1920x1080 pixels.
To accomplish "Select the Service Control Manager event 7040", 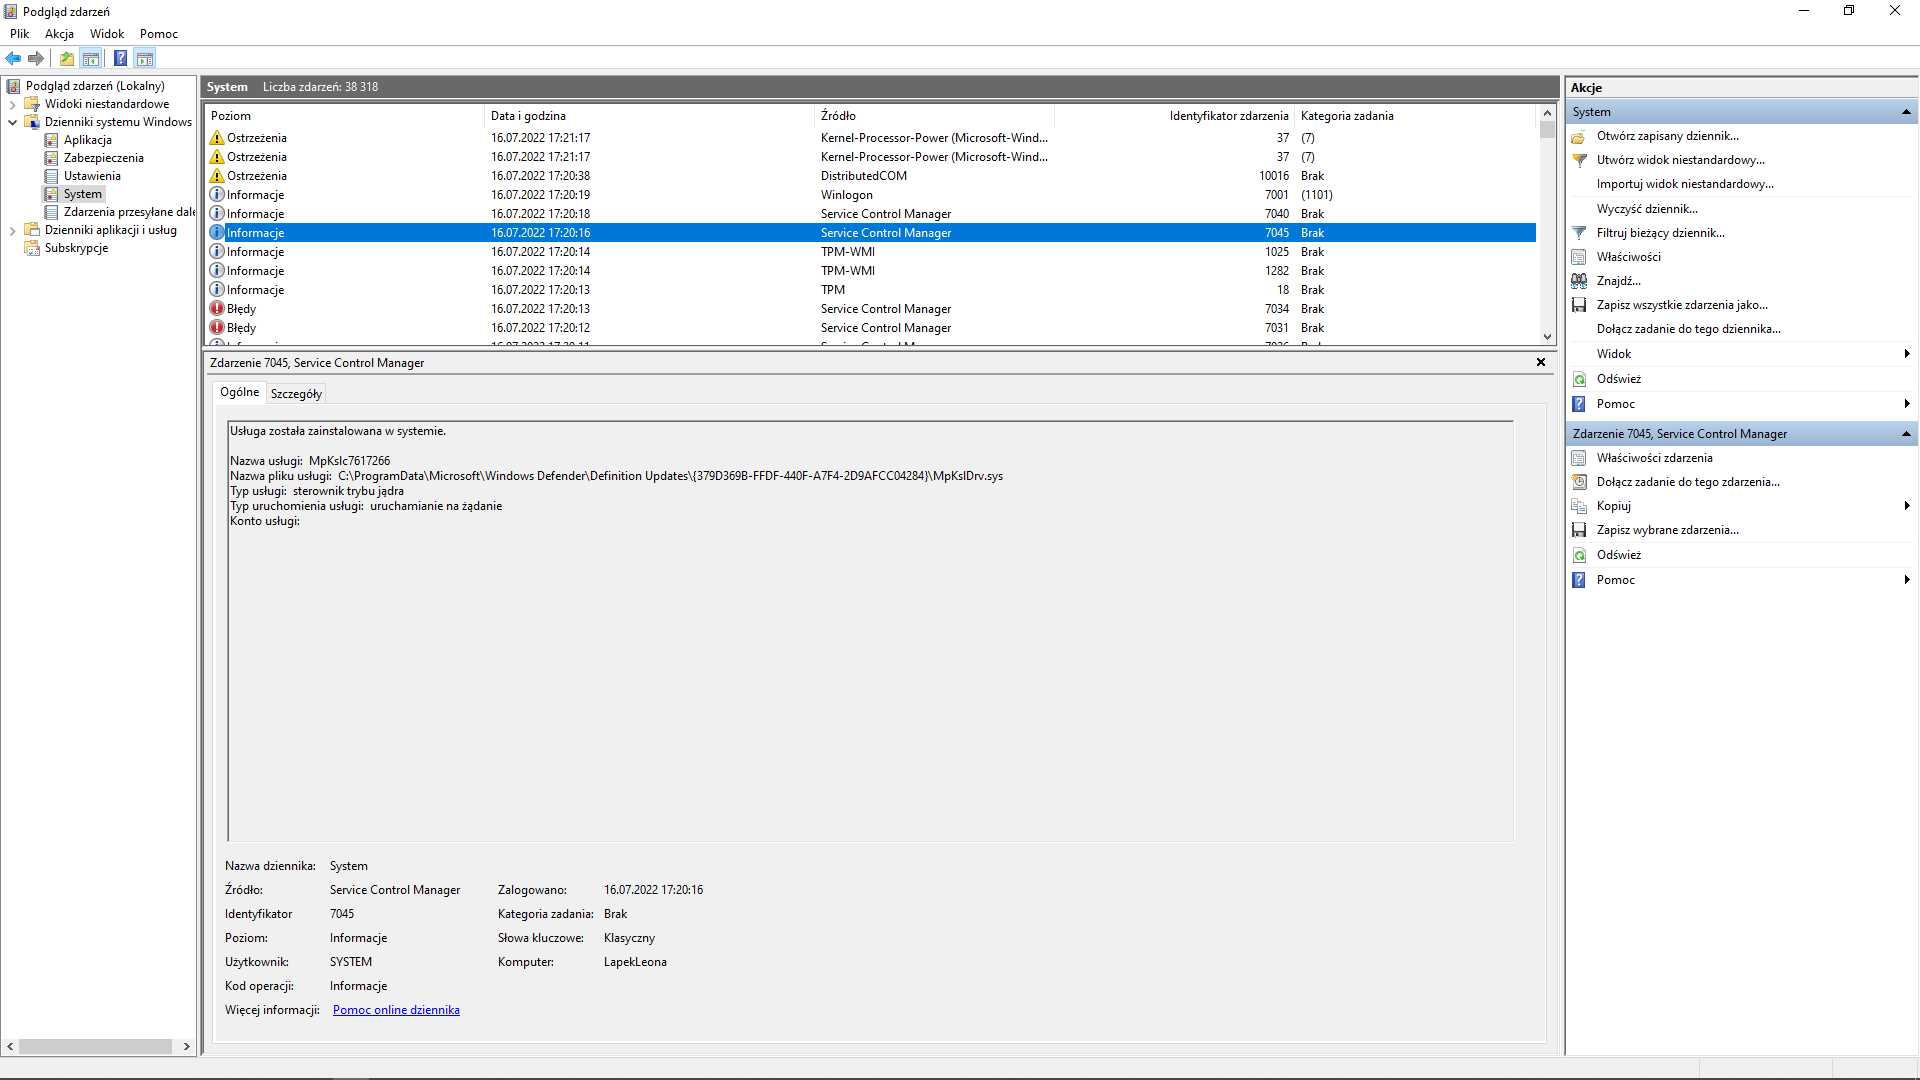I will (871, 214).
